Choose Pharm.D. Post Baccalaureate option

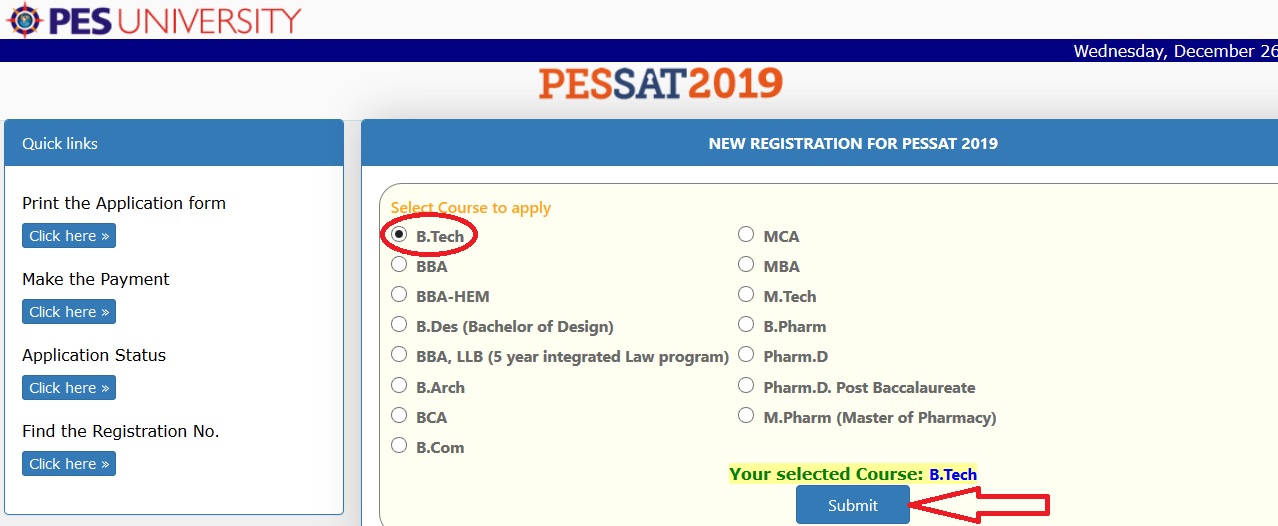pyautogui.click(x=746, y=385)
